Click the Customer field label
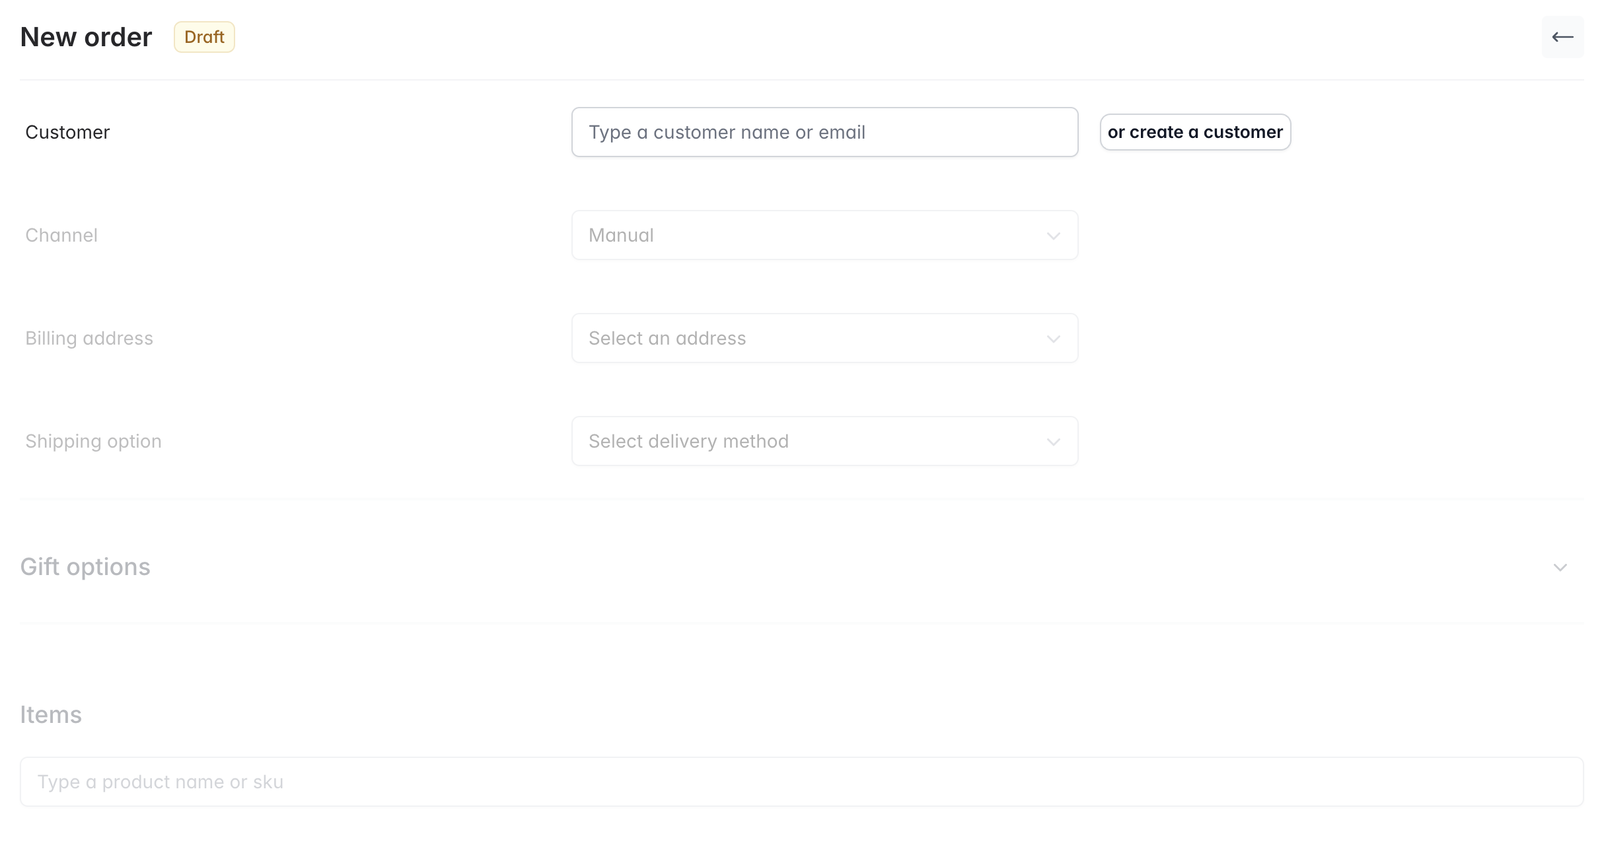This screenshot has height=853, width=1600. [67, 132]
